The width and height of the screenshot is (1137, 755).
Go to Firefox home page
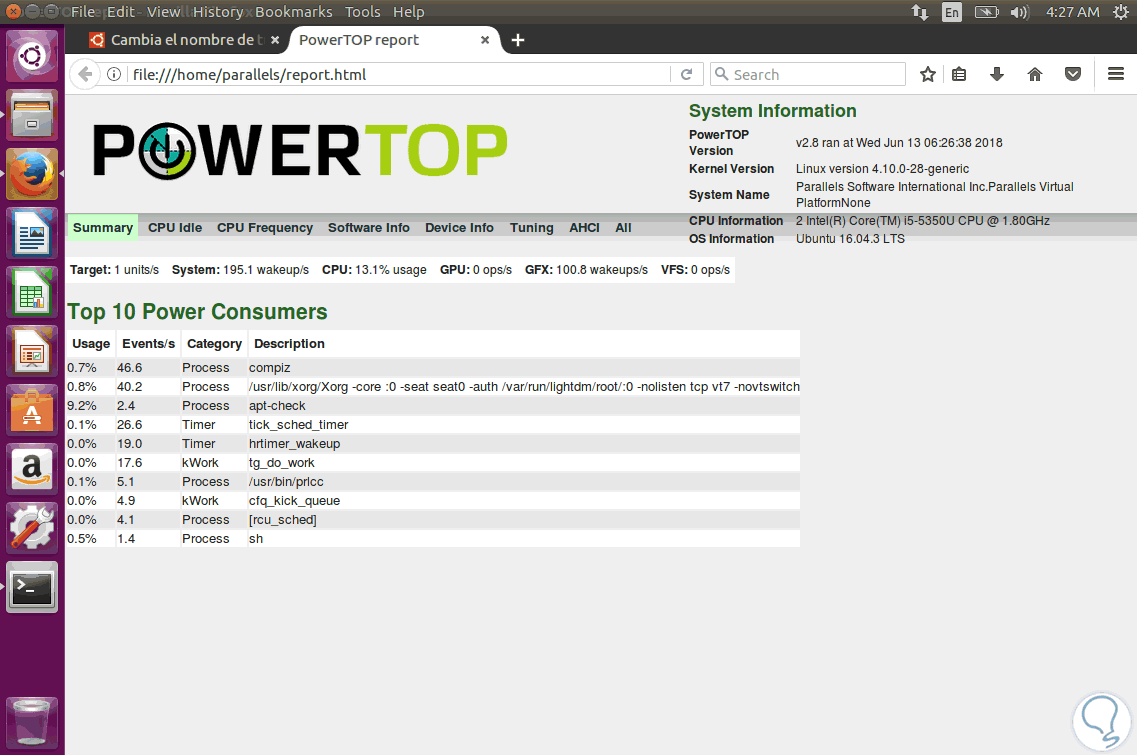click(x=1035, y=74)
